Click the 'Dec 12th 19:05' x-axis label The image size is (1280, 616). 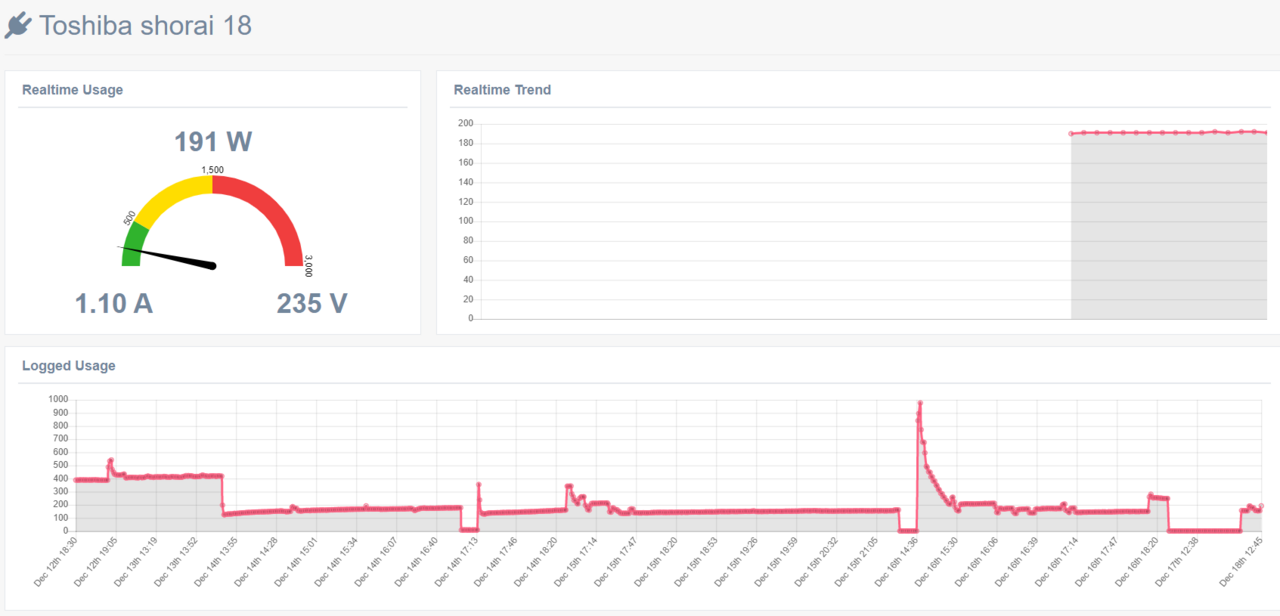click(x=96, y=562)
